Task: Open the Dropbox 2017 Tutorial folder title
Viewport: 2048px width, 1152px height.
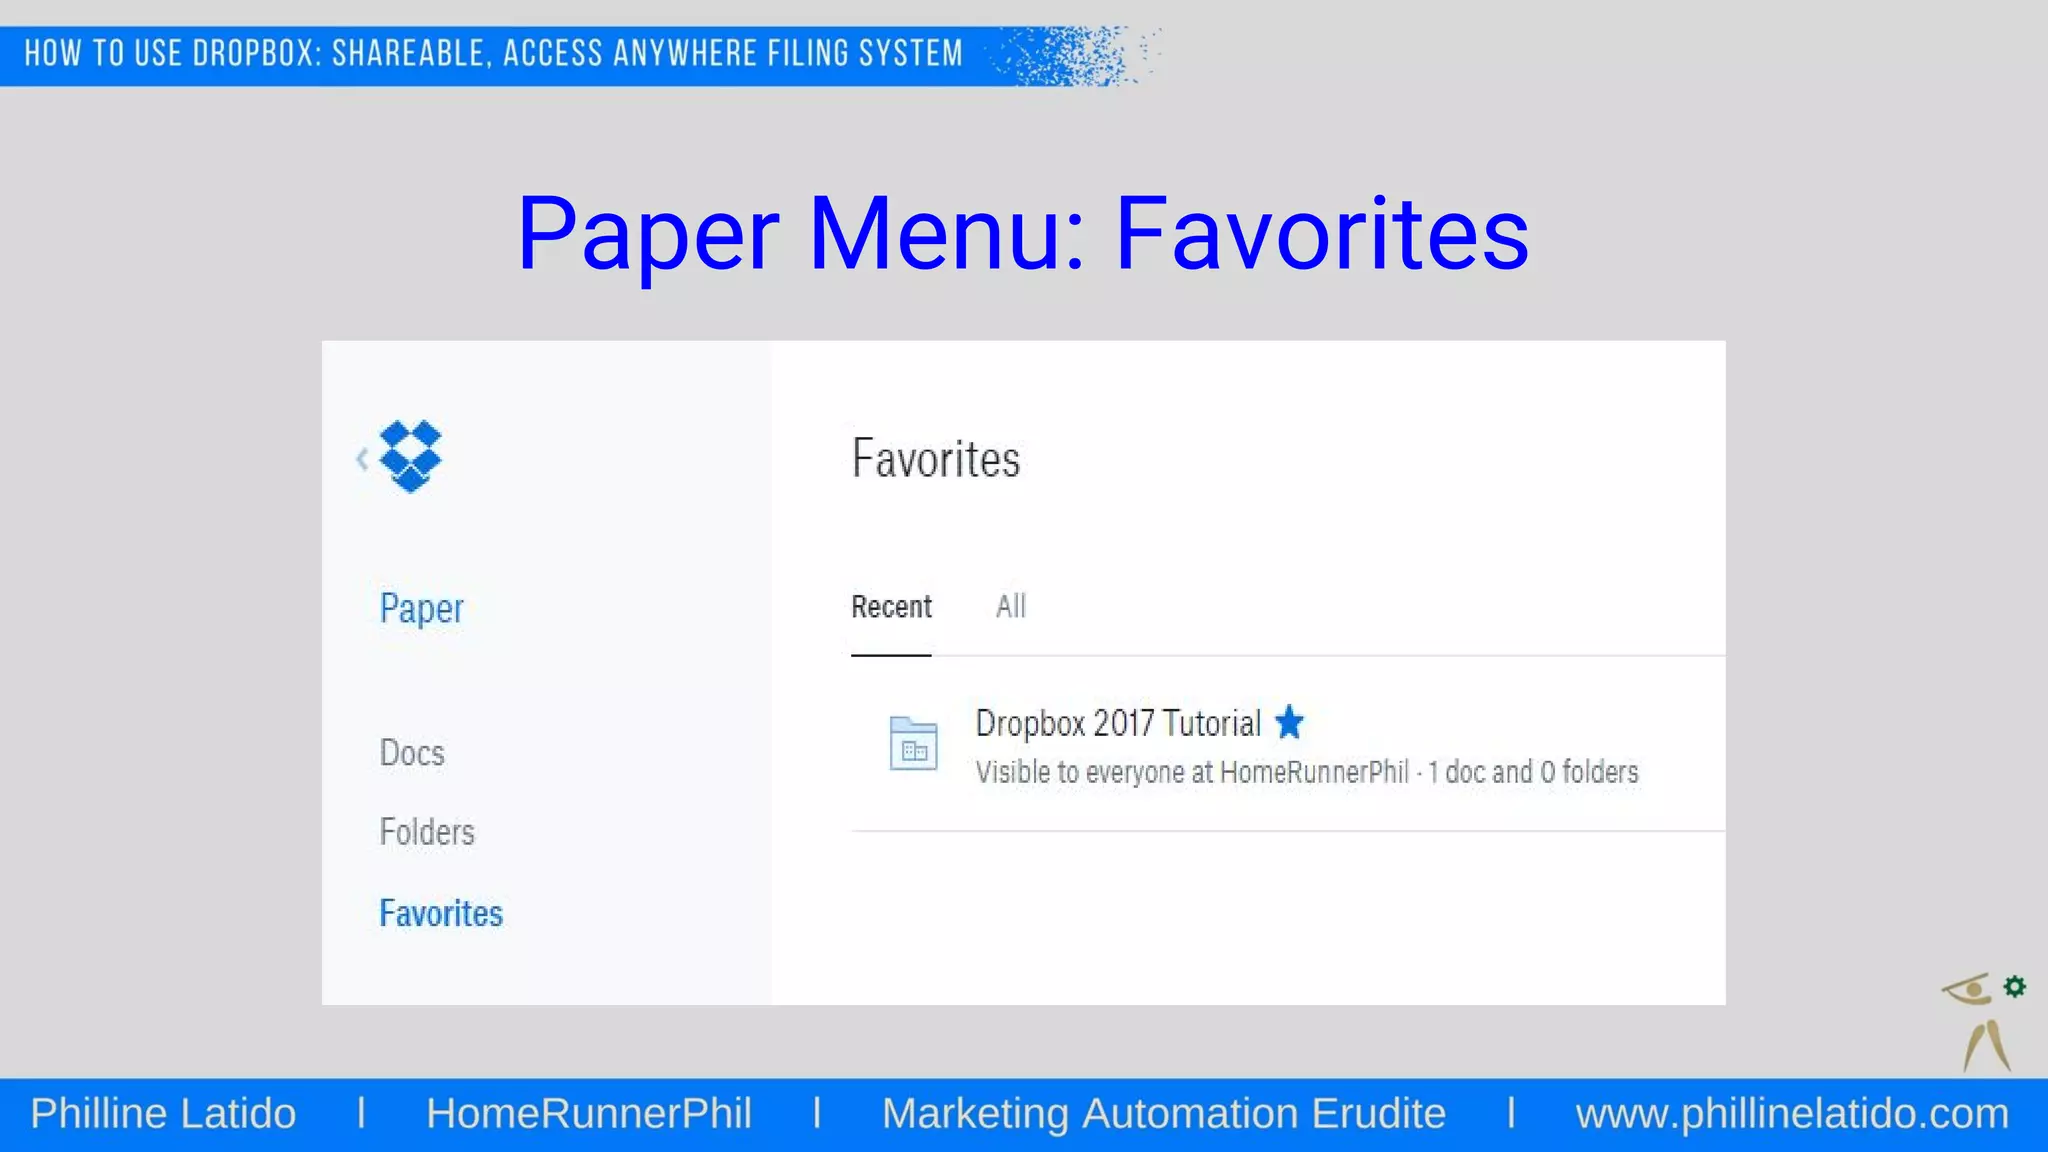Action: click(x=1118, y=722)
